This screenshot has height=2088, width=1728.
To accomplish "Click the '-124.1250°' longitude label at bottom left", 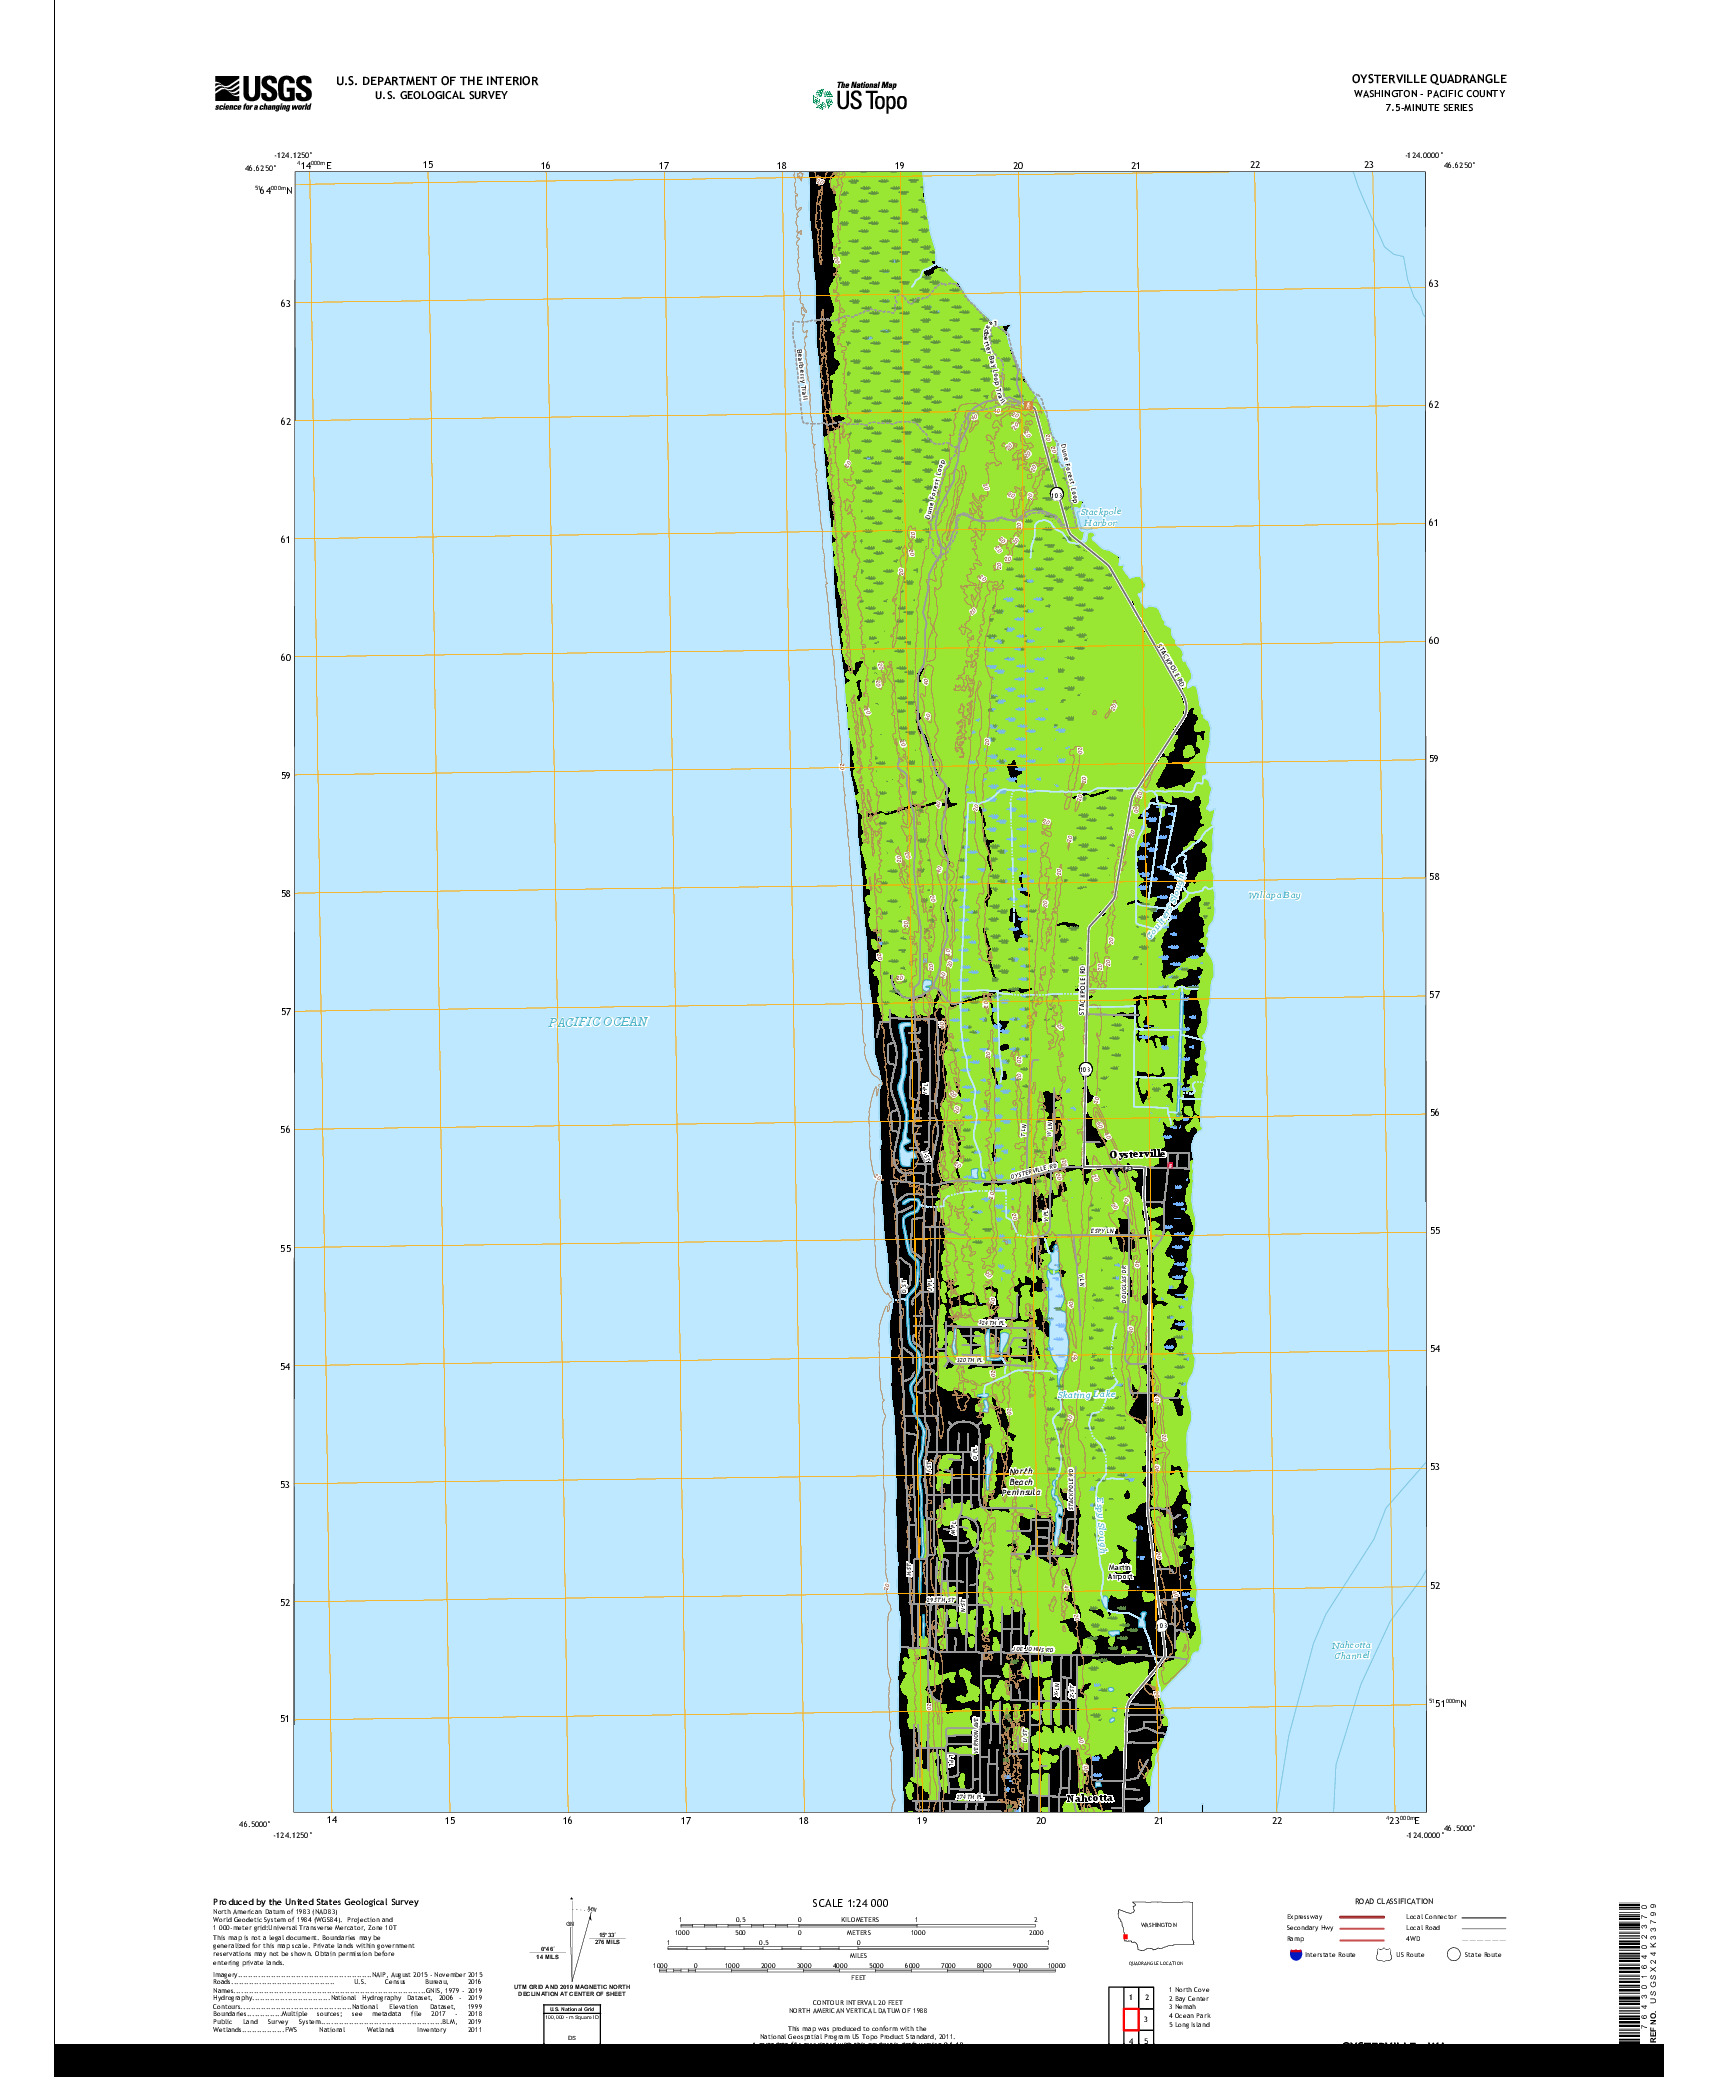I will tap(293, 1835).
